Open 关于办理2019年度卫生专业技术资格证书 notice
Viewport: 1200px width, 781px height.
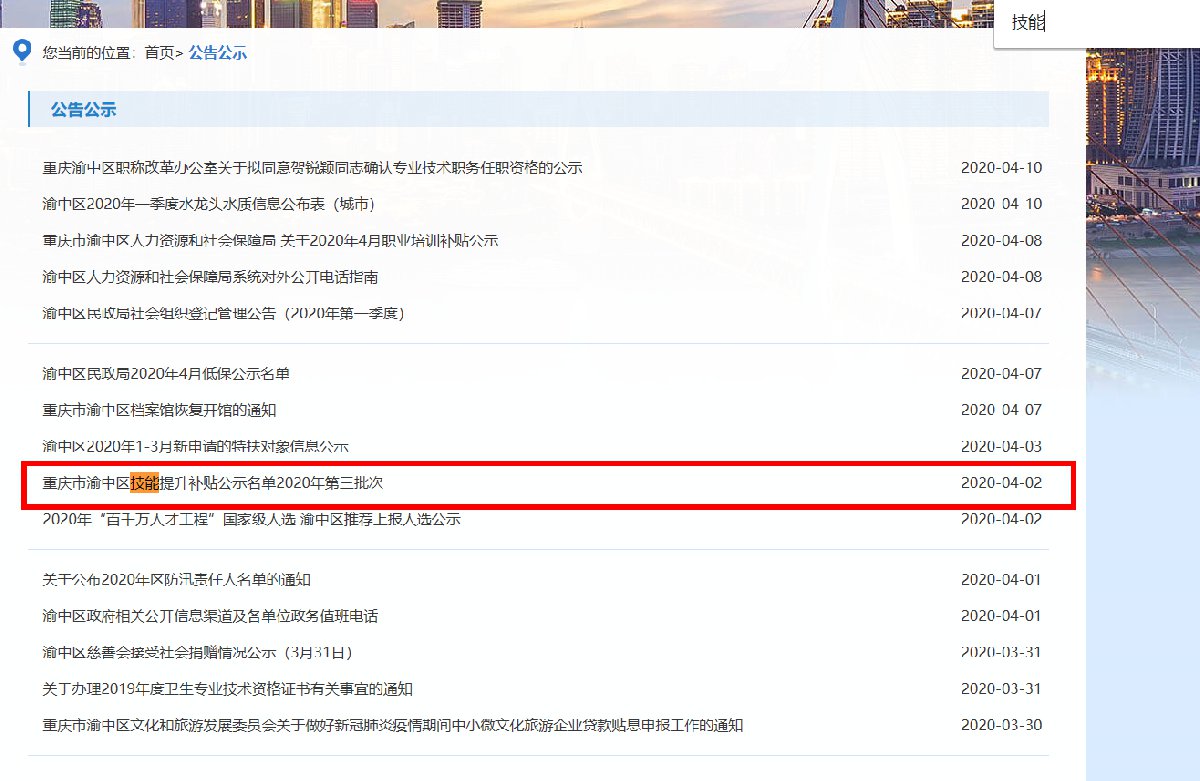pos(228,689)
